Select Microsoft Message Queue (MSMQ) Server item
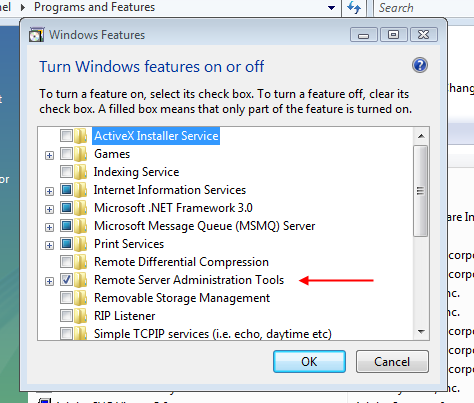This screenshot has width=474, height=403. pos(205,226)
